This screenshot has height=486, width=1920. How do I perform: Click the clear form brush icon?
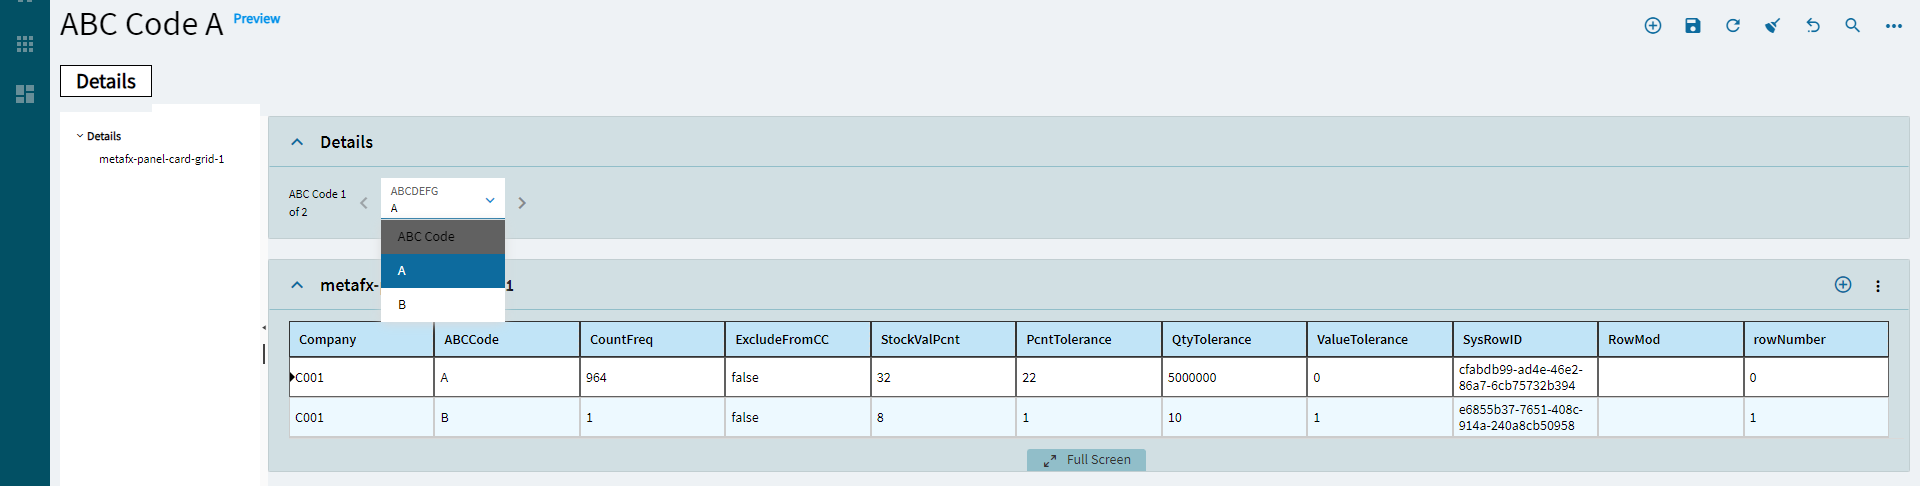(1773, 26)
